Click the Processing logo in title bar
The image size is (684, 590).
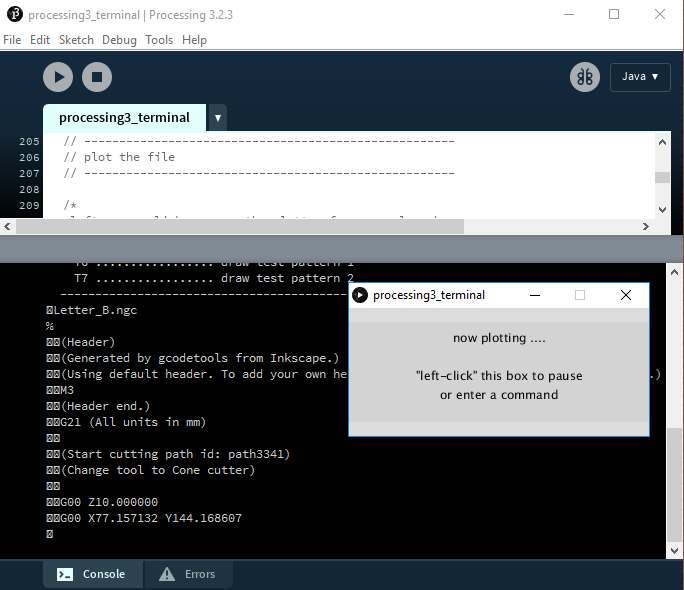tap(14, 14)
